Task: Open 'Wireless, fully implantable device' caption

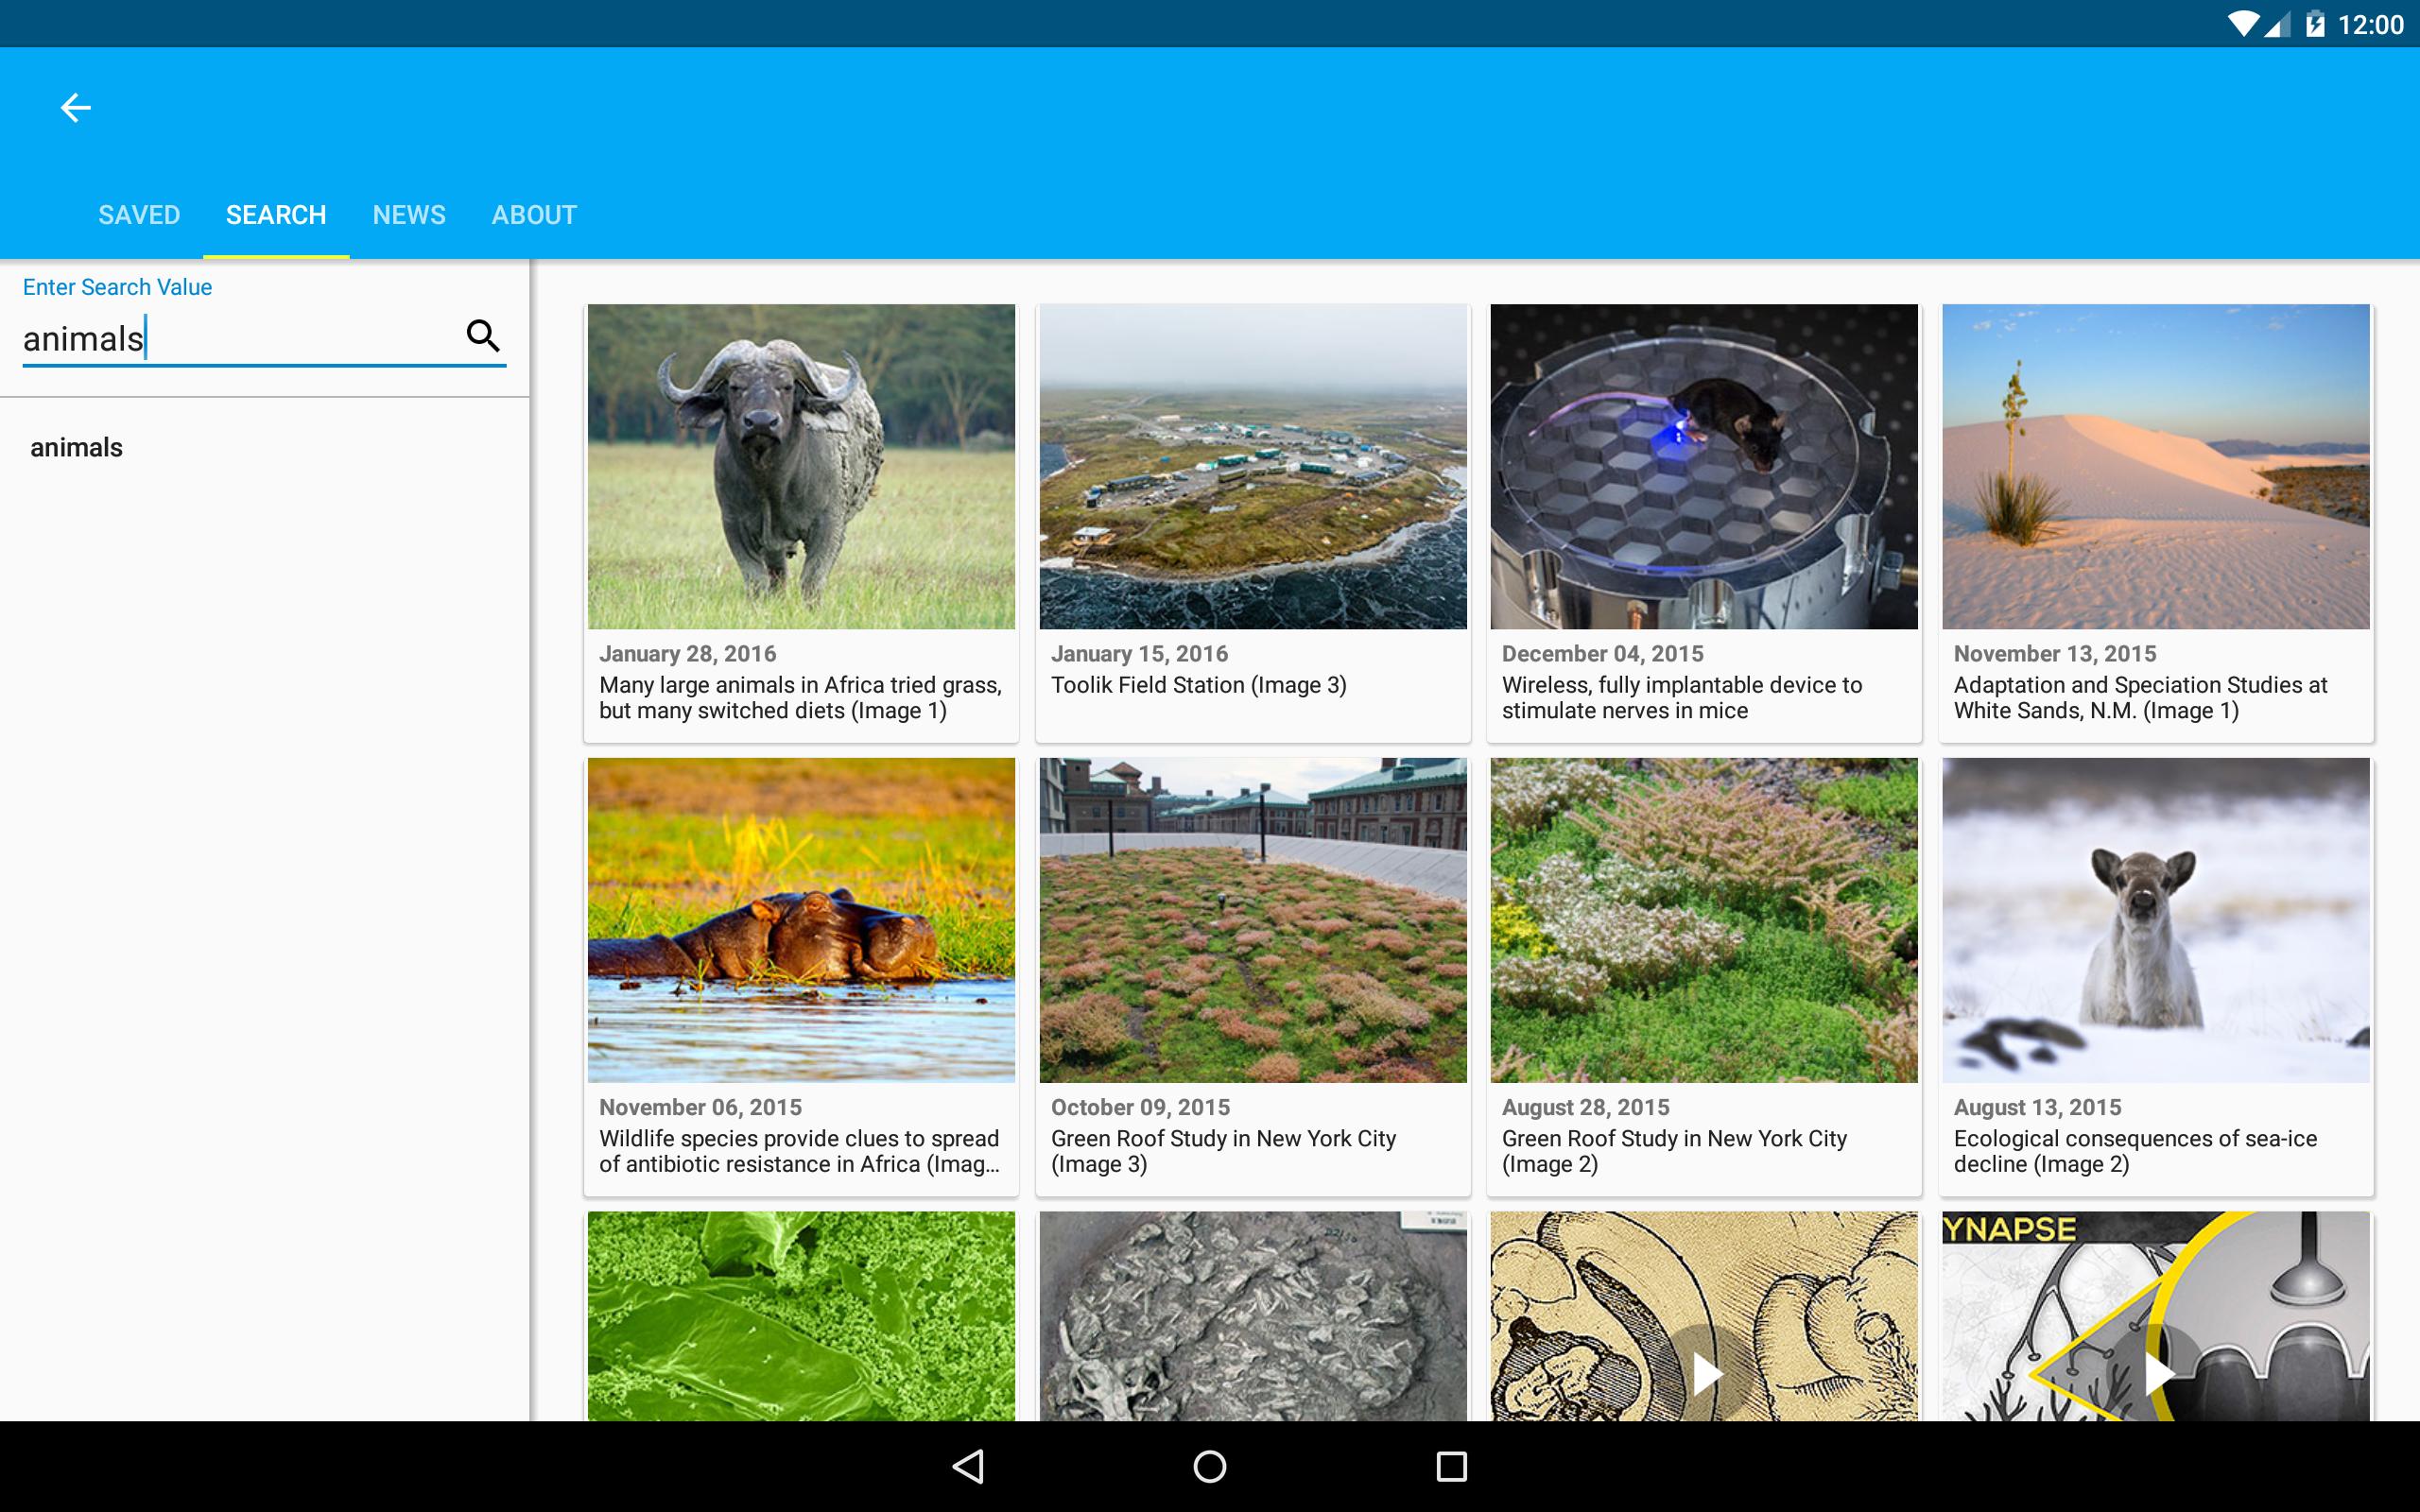Action: tap(1682, 698)
